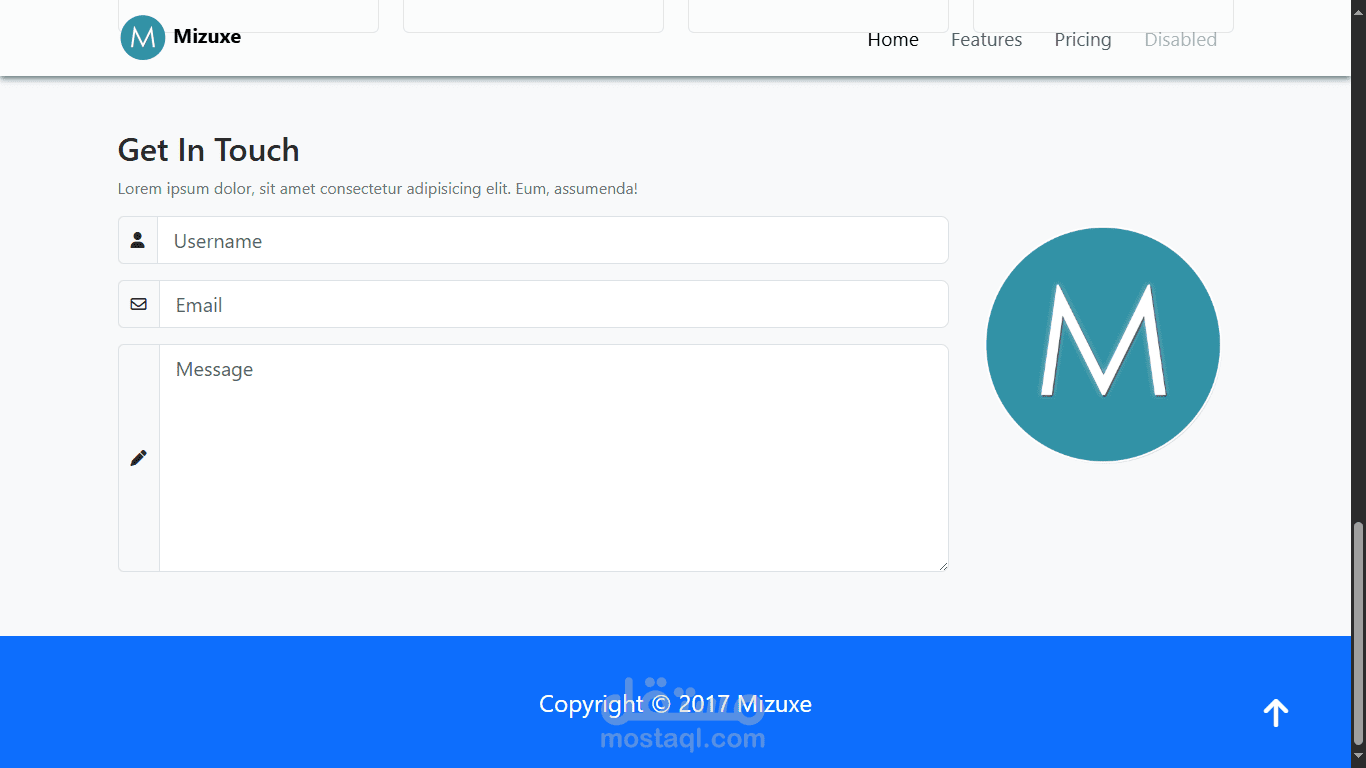
Task: Click the Mizuxe brand name text
Action: (207, 36)
